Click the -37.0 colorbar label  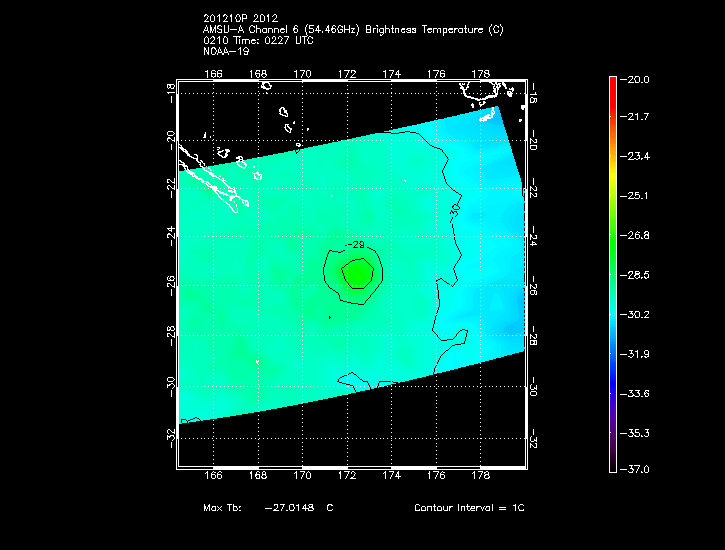634,469
